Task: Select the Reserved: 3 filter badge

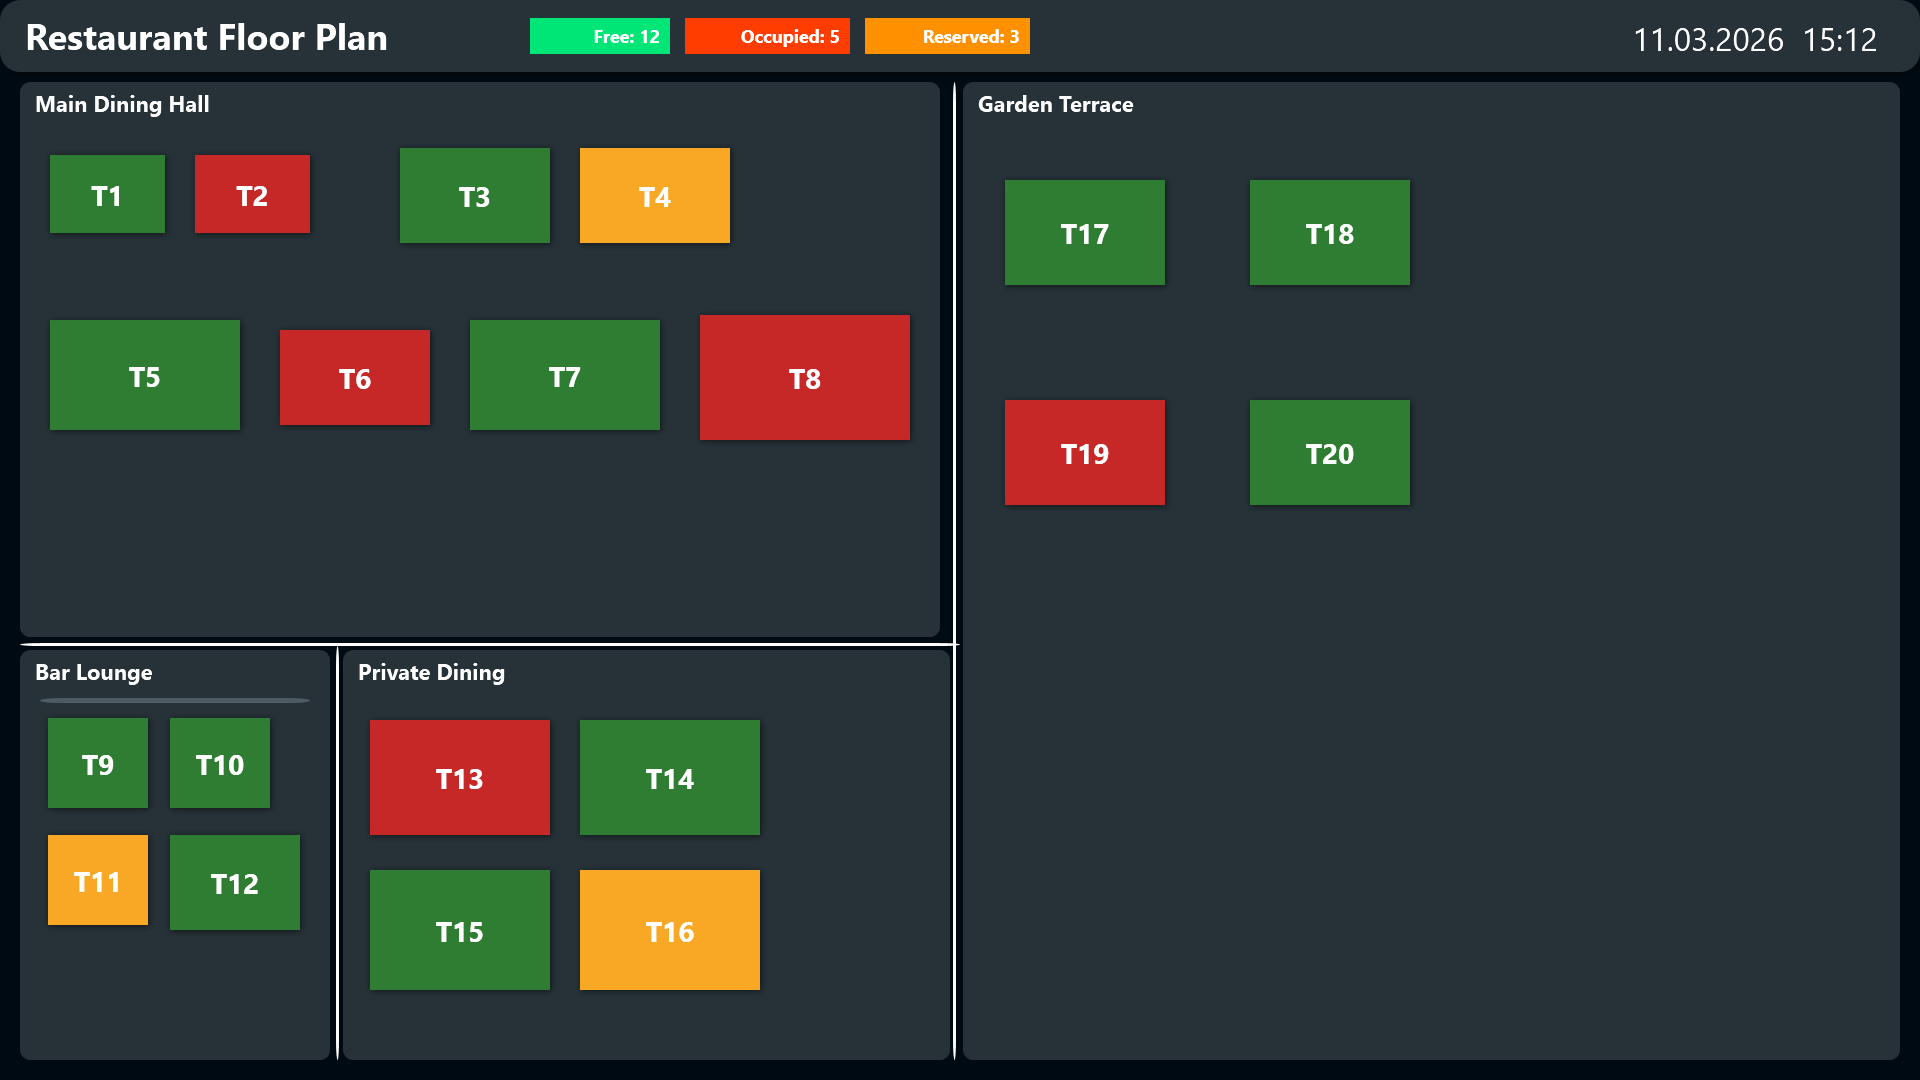Action: pos(946,36)
